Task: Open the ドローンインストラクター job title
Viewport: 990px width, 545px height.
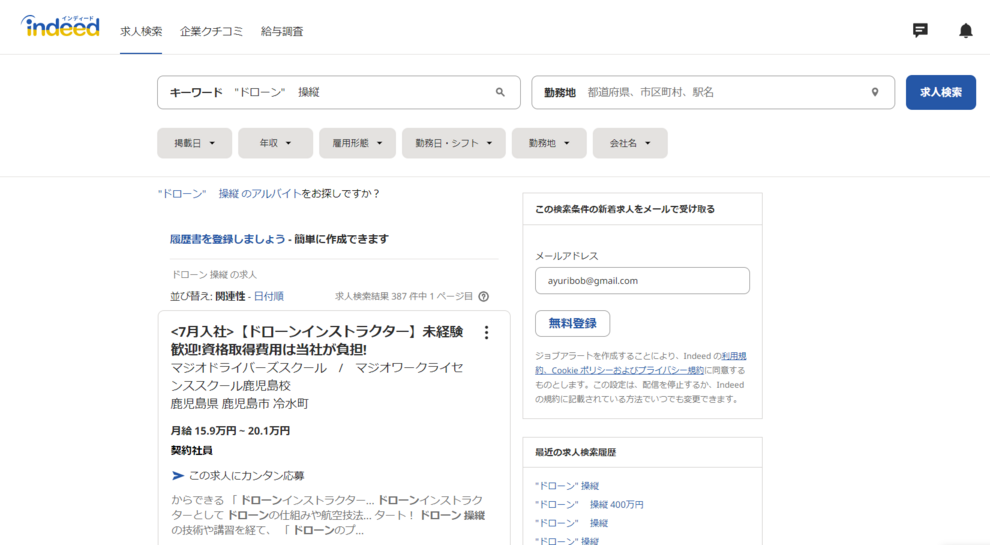Action: 317,340
